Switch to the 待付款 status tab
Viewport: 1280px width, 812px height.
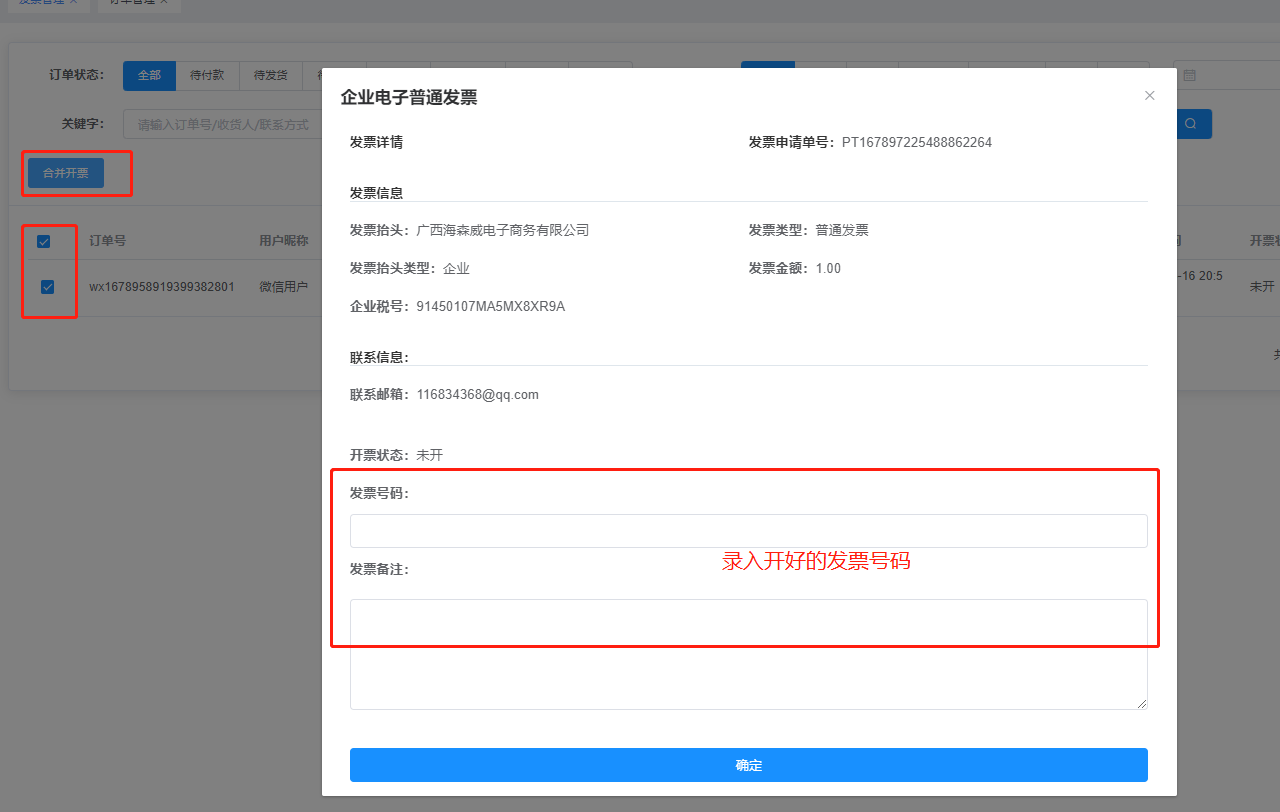[x=207, y=75]
